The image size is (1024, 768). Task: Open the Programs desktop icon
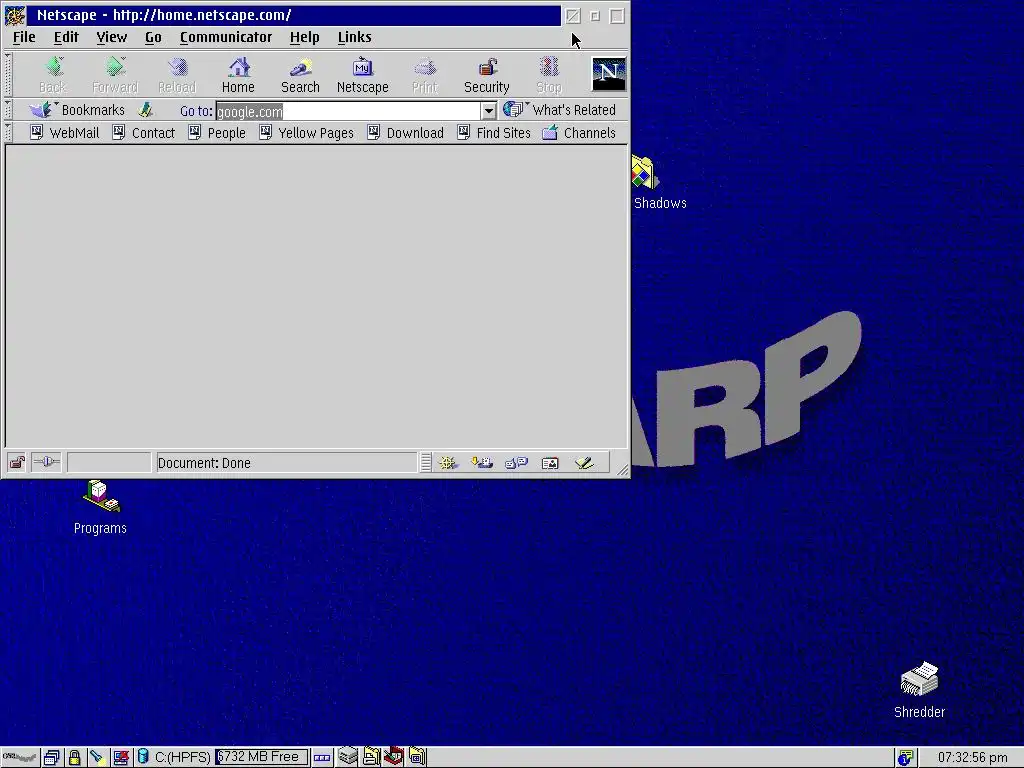point(100,508)
